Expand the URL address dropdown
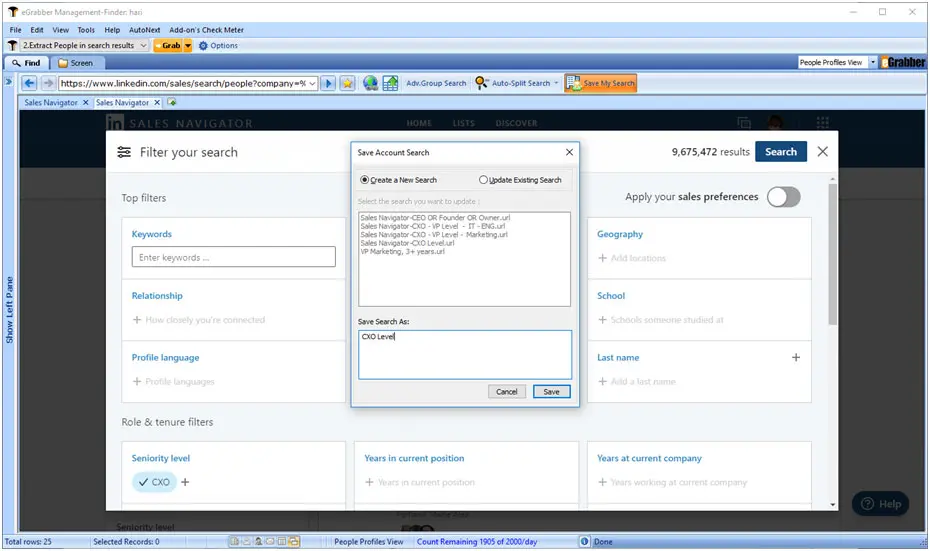The width and height of the screenshot is (930, 551). 312,84
